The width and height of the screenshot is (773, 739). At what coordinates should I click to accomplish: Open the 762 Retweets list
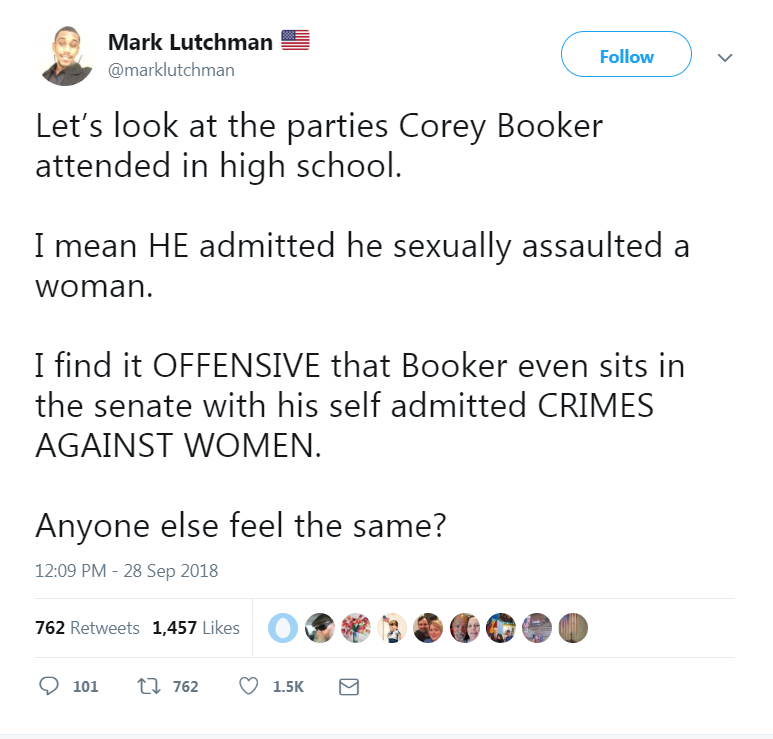click(x=87, y=628)
